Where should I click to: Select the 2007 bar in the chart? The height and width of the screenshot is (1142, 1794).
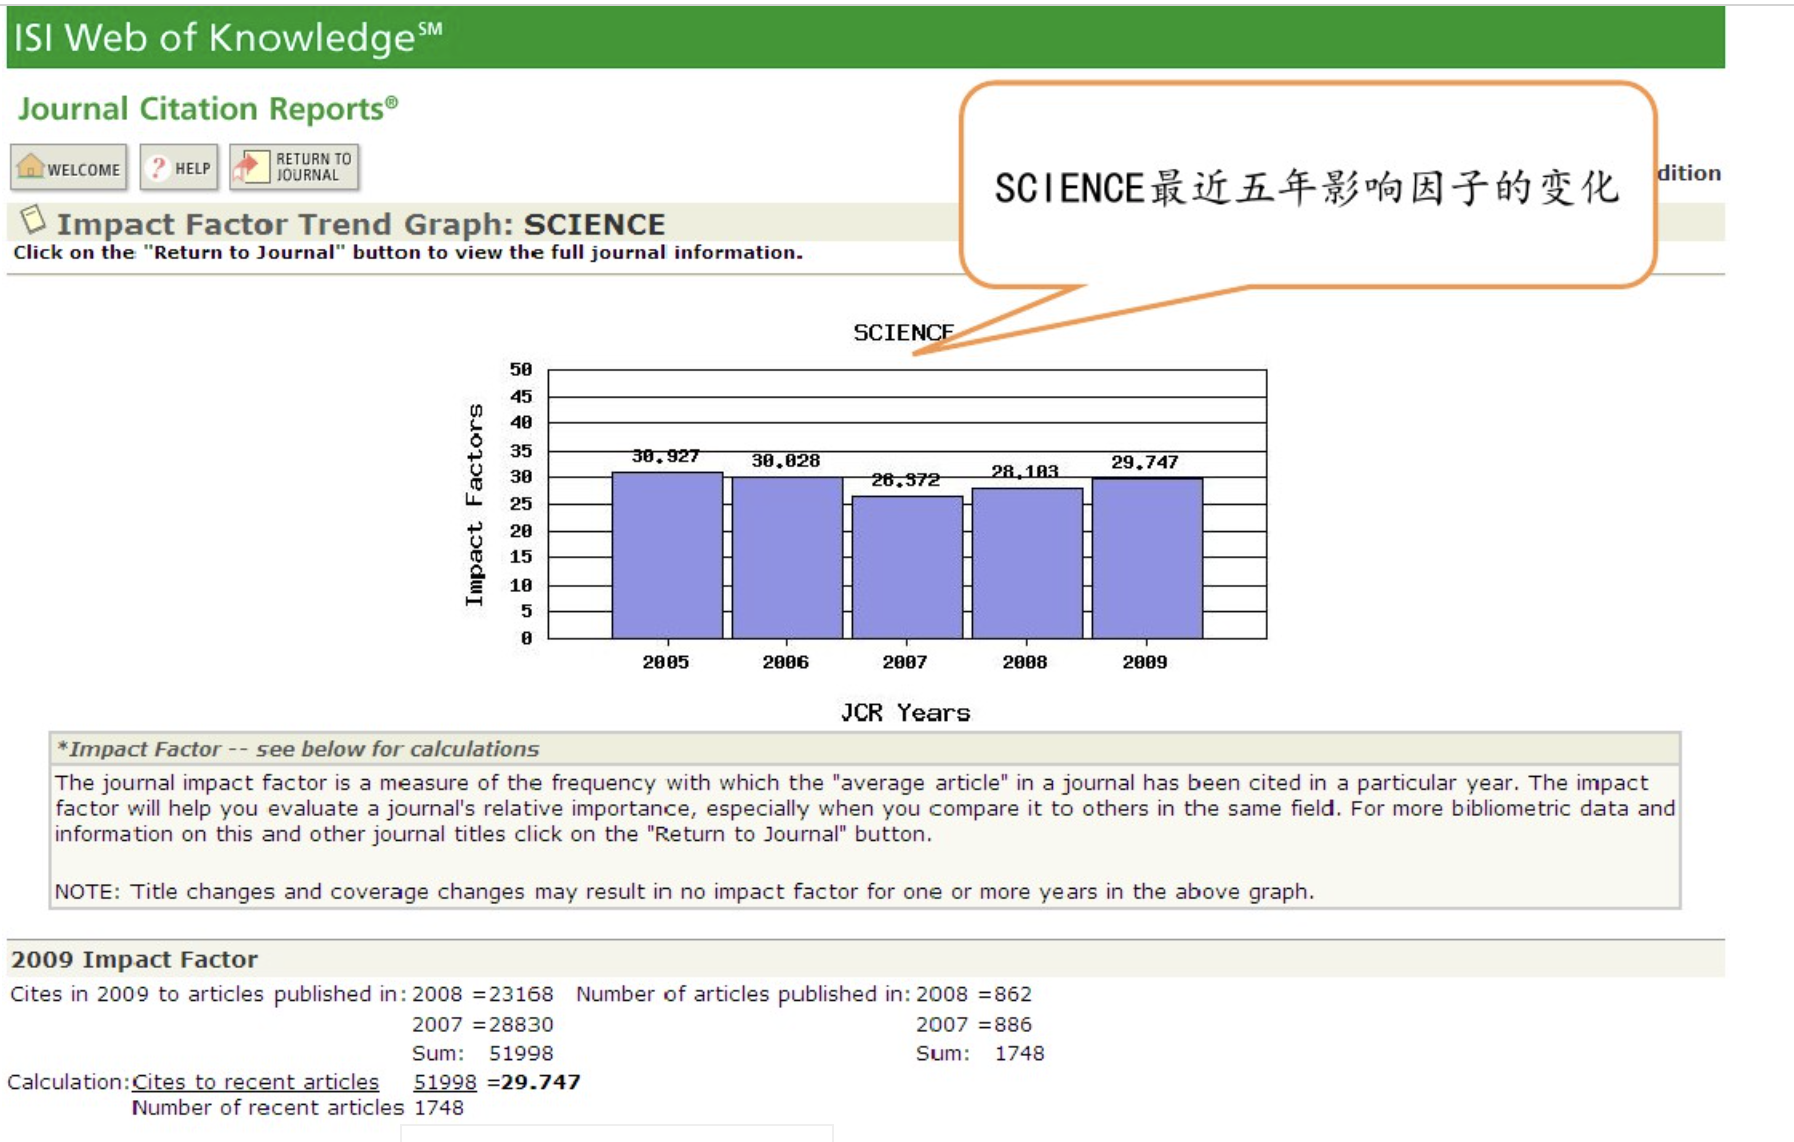point(907,567)
